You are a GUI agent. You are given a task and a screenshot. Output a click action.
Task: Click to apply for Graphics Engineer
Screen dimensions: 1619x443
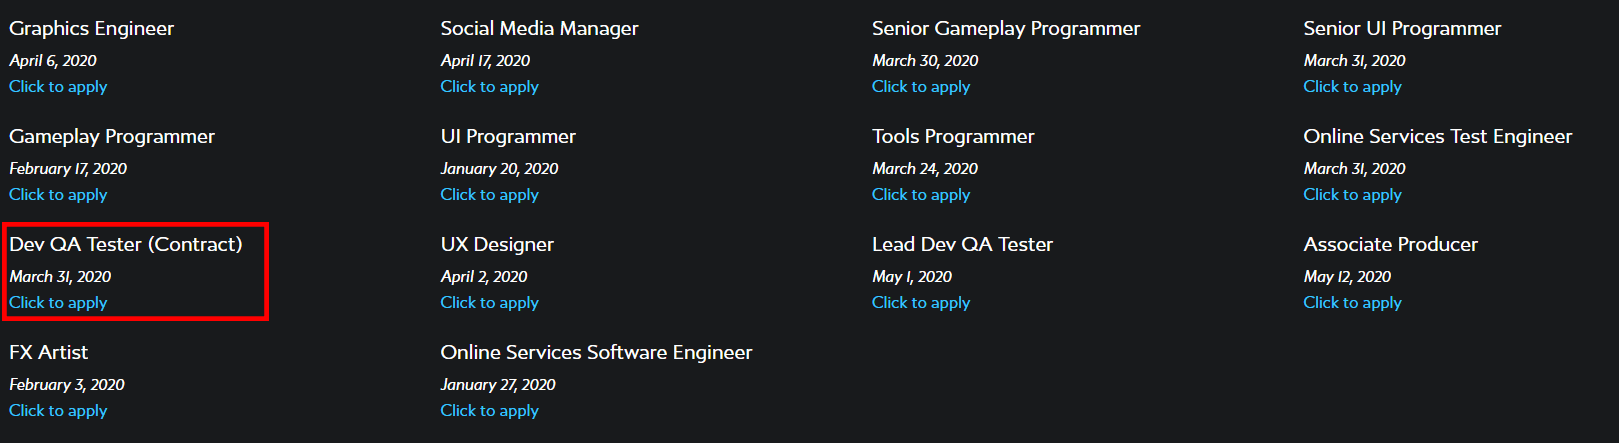(58, 87)
